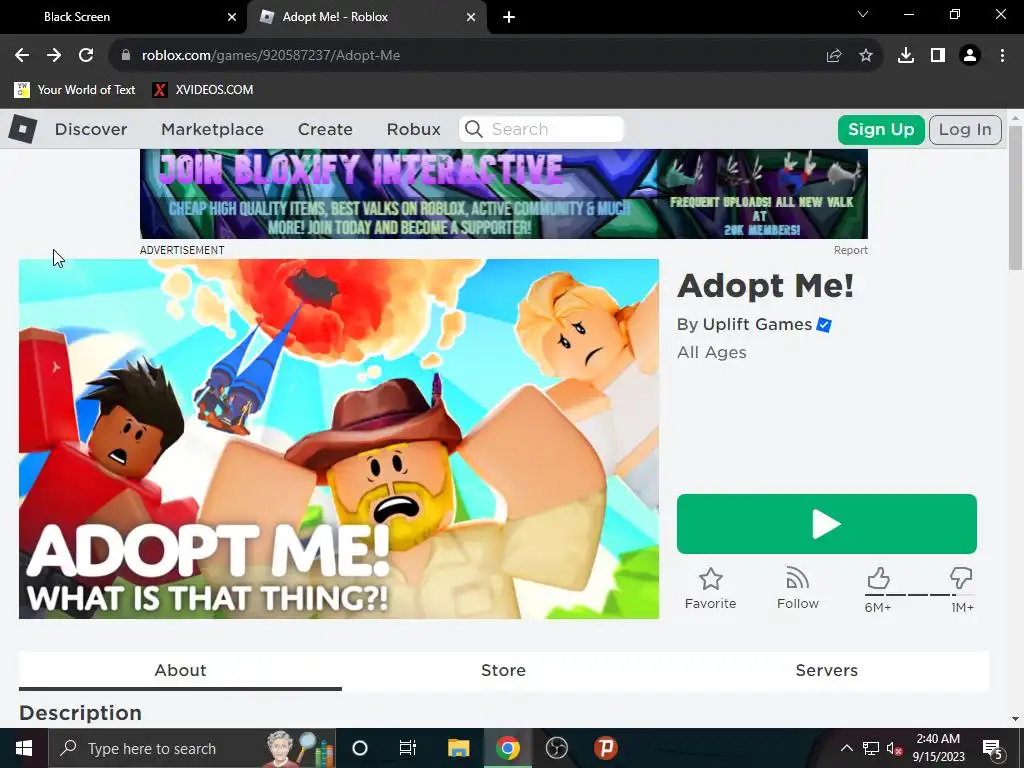The image size is (1024, 768).
Task: Click the verified badge next to Uplift Games
Action: pos(824,325)
